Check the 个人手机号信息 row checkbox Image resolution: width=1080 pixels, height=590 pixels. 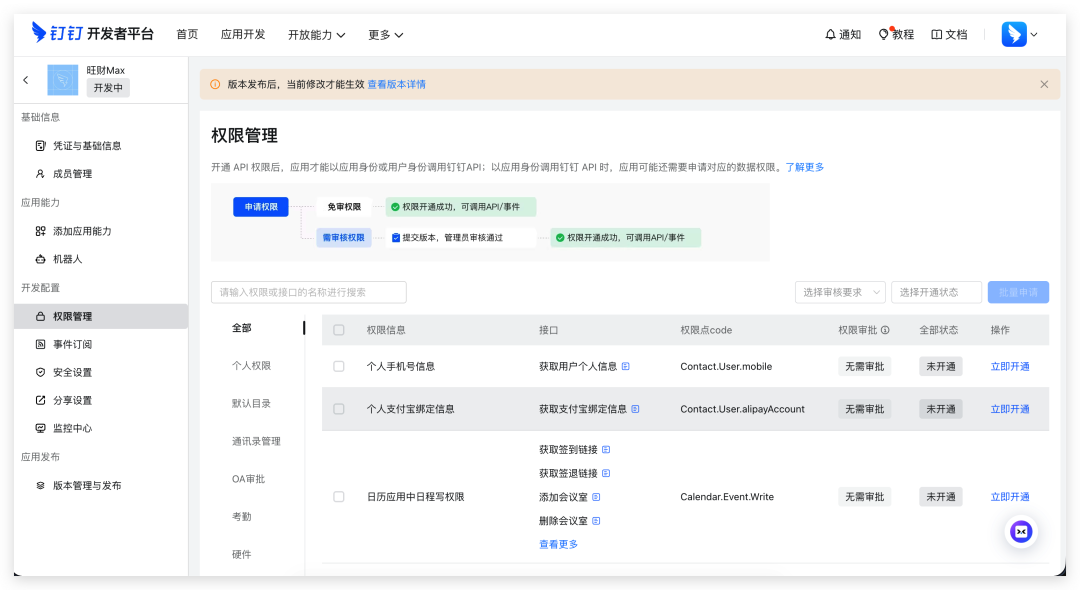339,367
